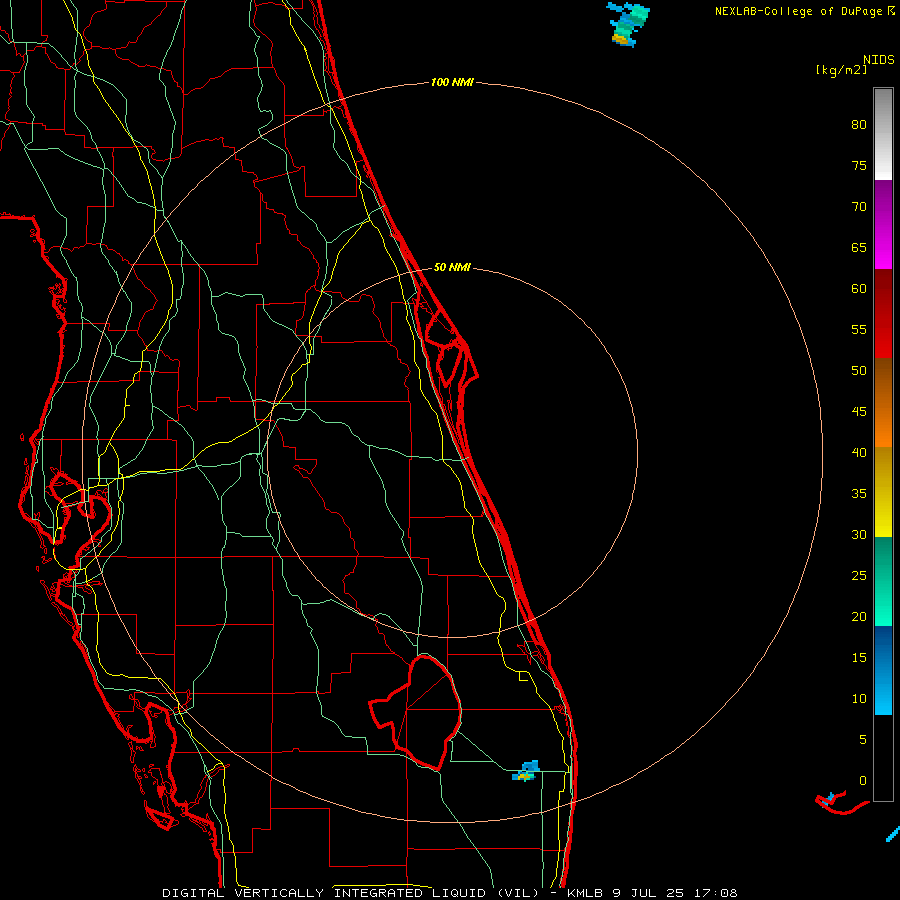The height and width of the screenshot is (900, 900).
Task: Click the 65 value on the color scale
Action: coord(859,248)
